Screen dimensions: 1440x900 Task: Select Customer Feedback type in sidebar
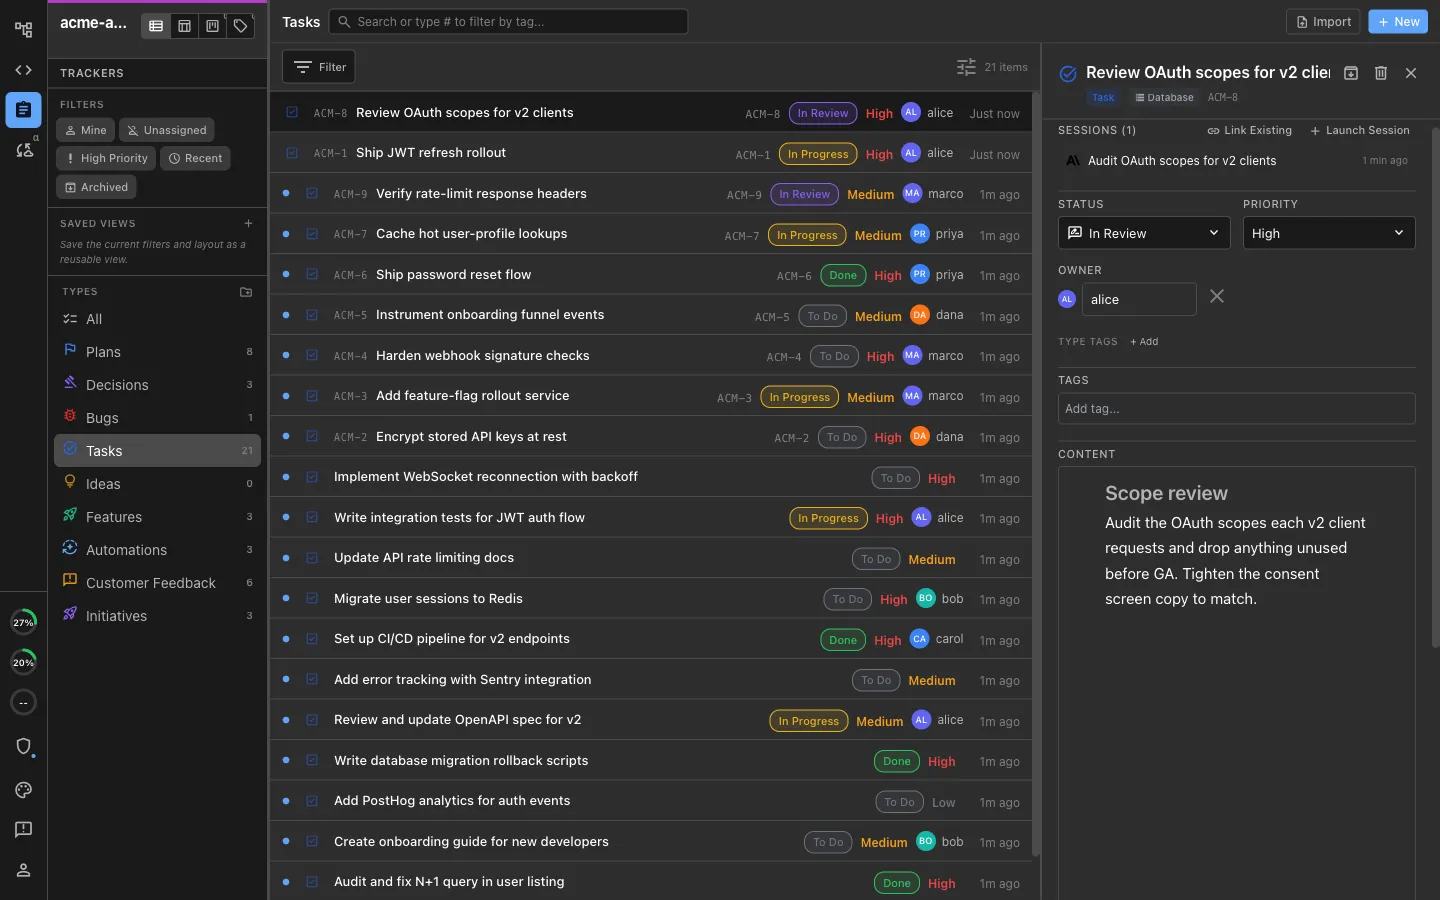157,583
